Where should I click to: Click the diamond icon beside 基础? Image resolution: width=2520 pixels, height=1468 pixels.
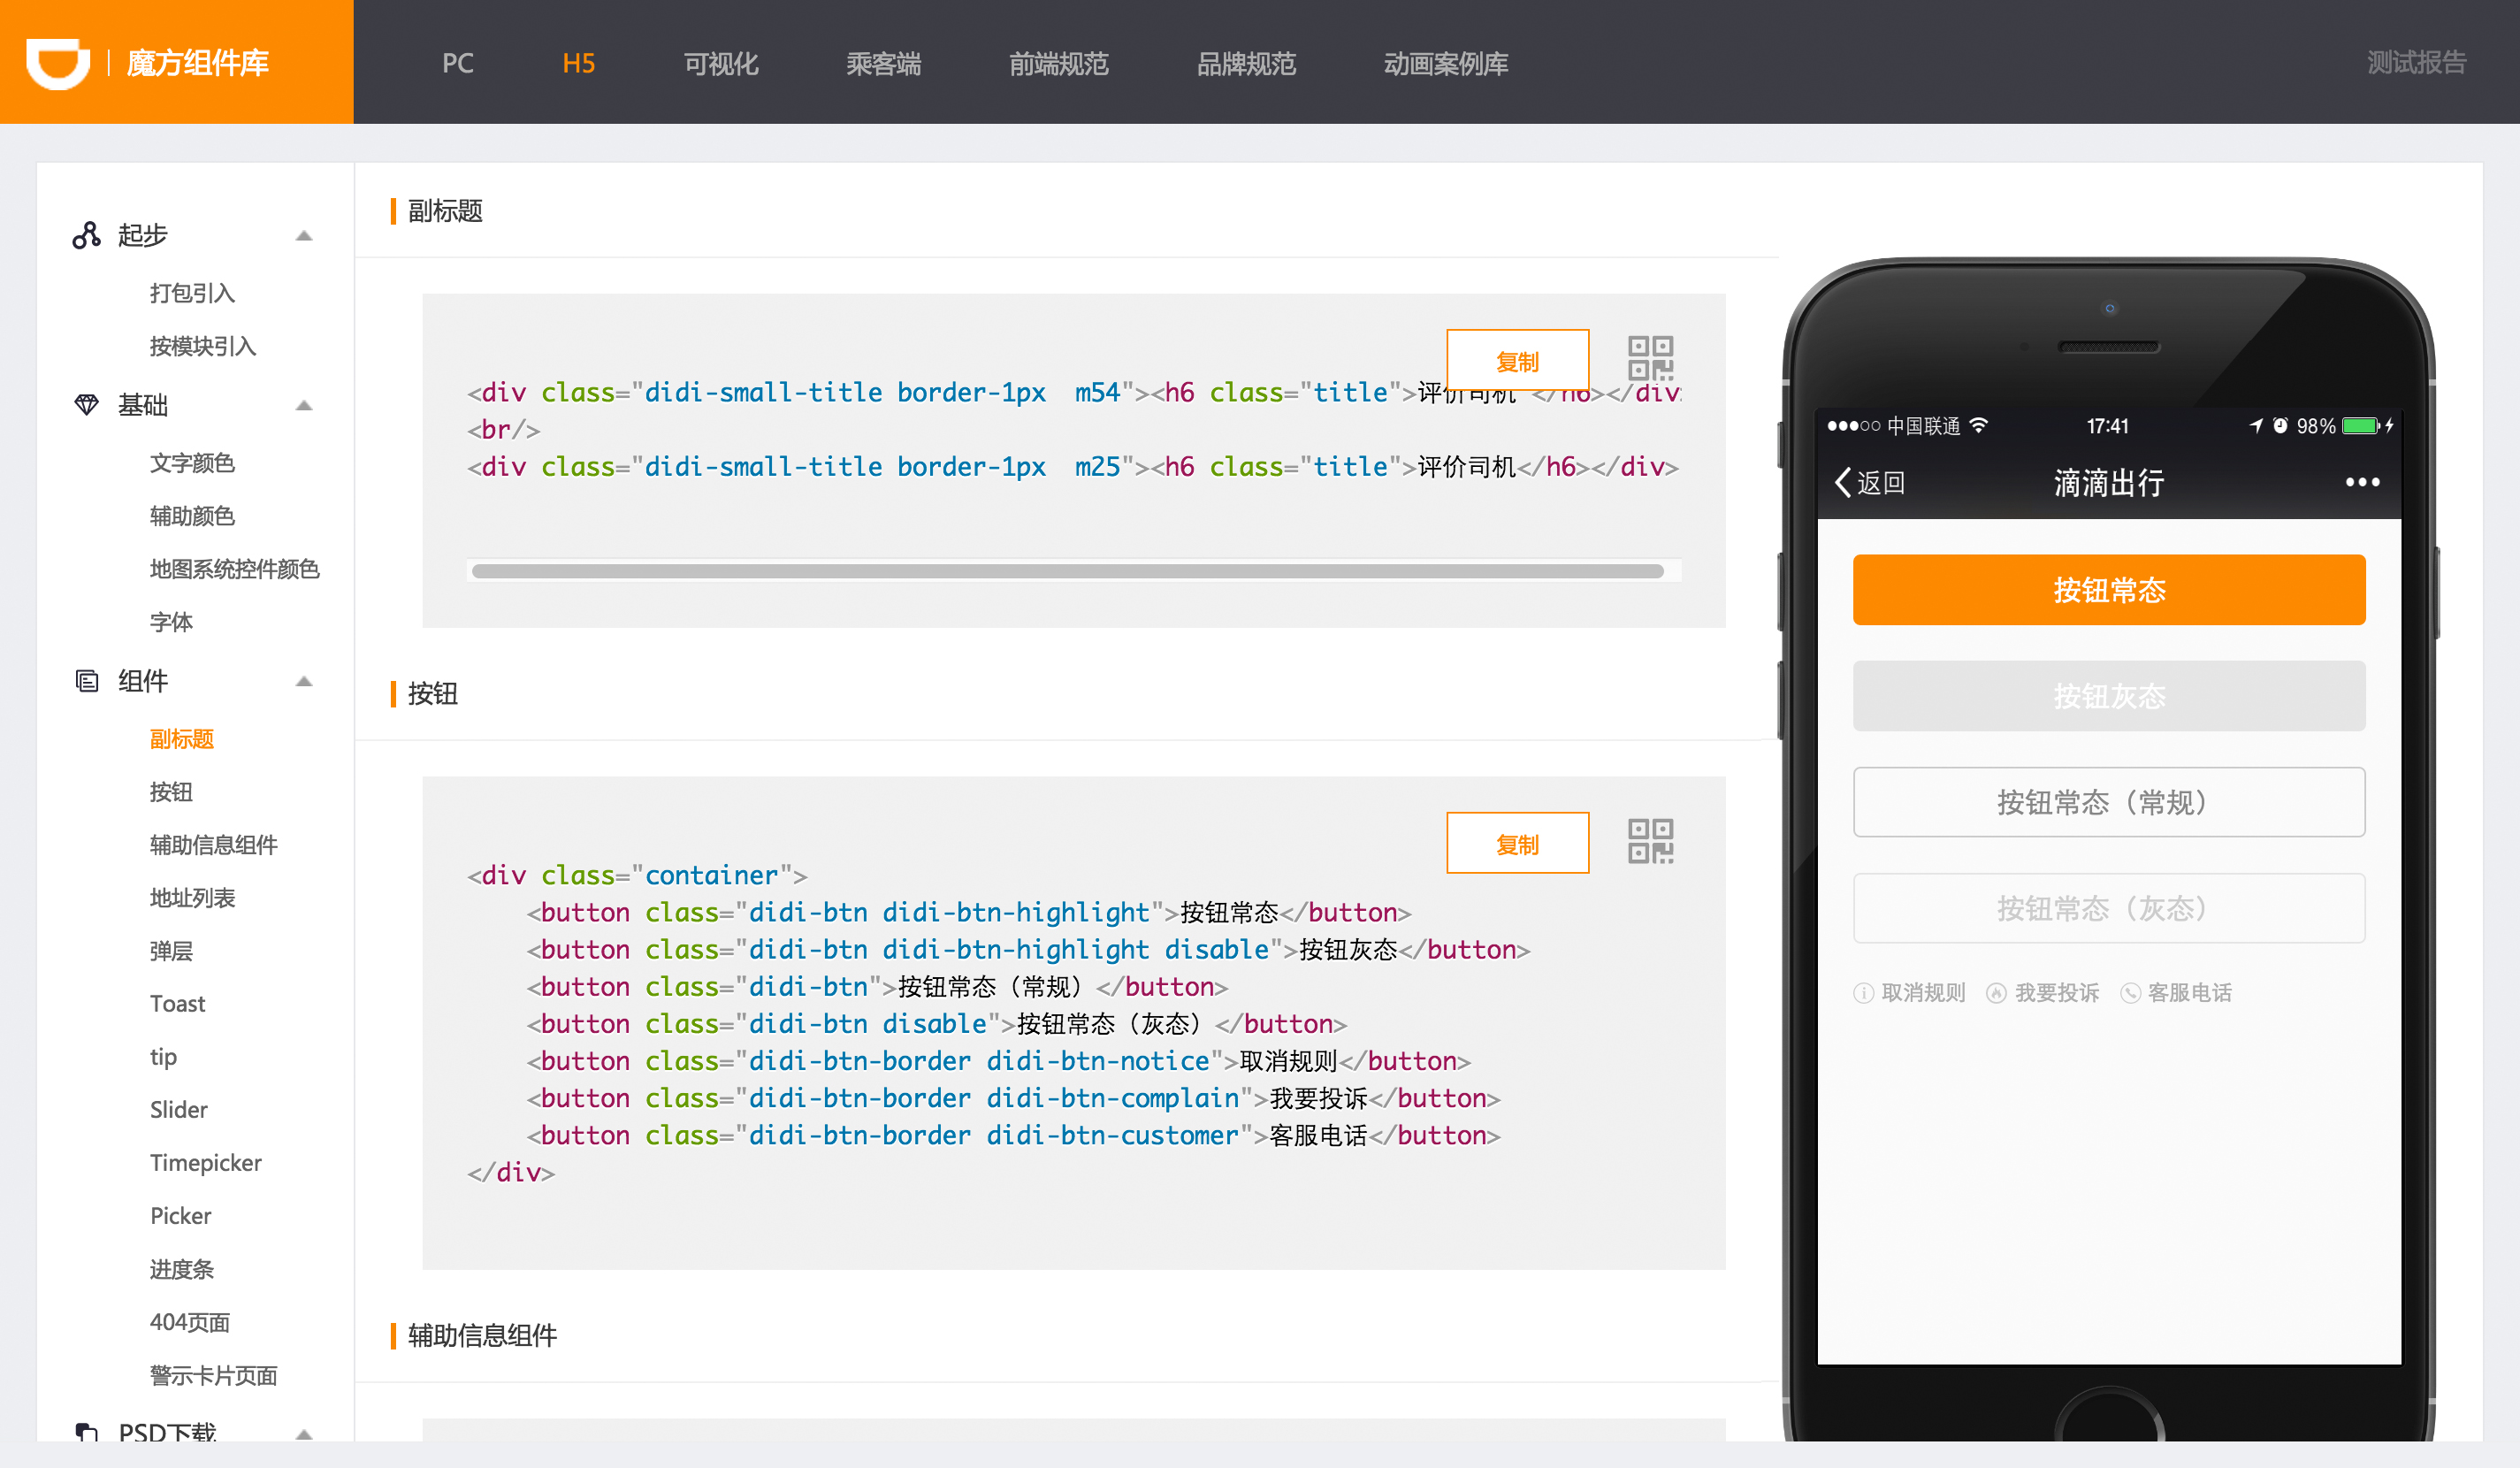point(87,405)
